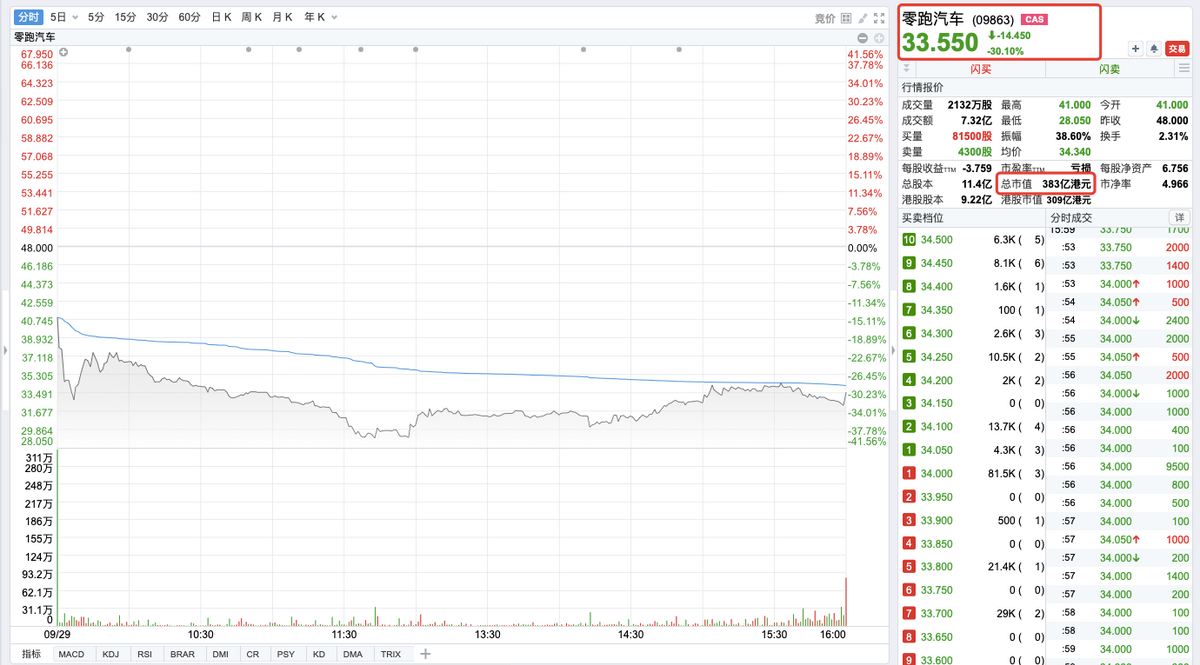Click sell level 5 marker at 33.800
The width and height of the screenshot is (1200, 665).
[x=909, y=566]
